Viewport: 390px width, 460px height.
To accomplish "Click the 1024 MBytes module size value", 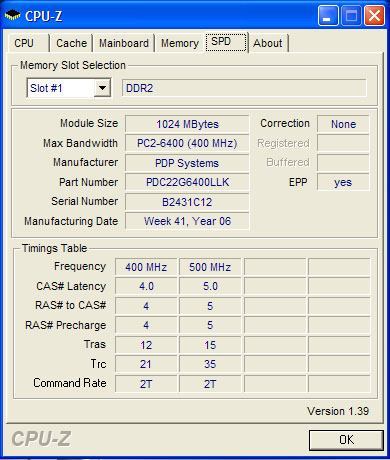I will (x=187, y=124).
